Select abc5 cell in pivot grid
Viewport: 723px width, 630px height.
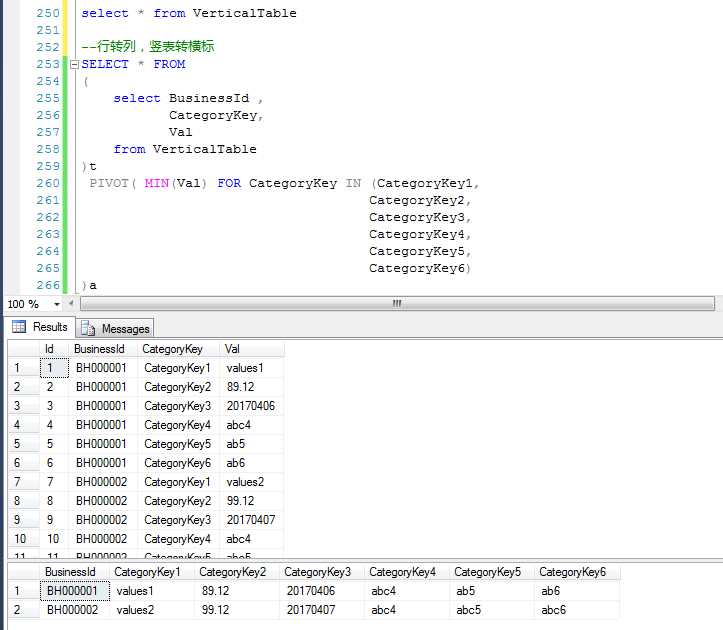tap(492, 610)
